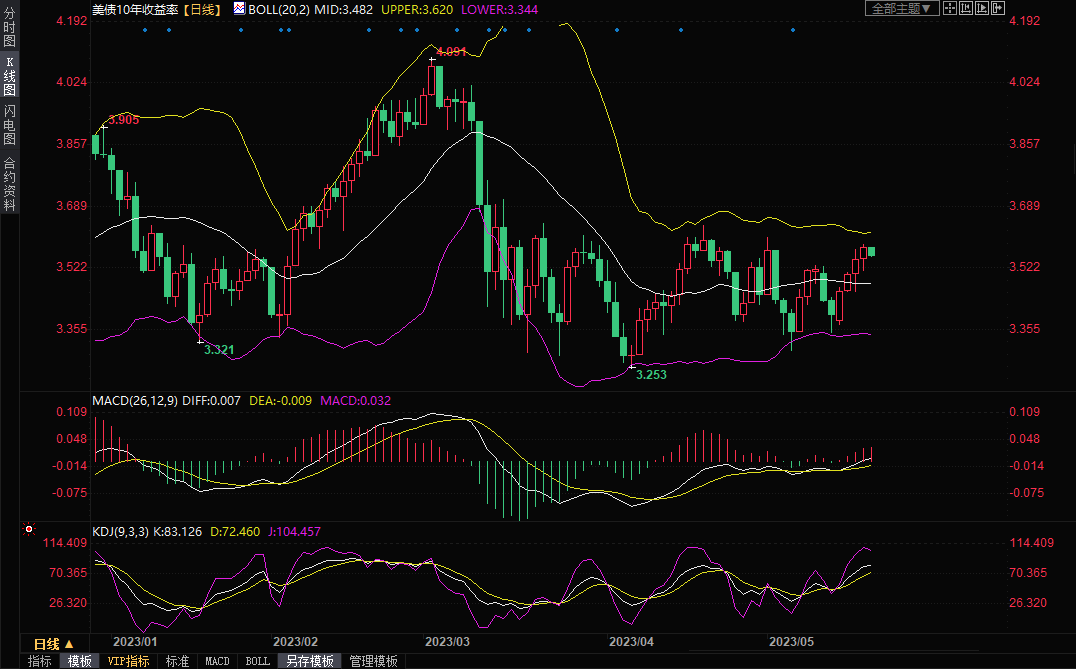Switch to 分时图 side tab
The width and height of the screenshot is (1076, 669).
9,28
